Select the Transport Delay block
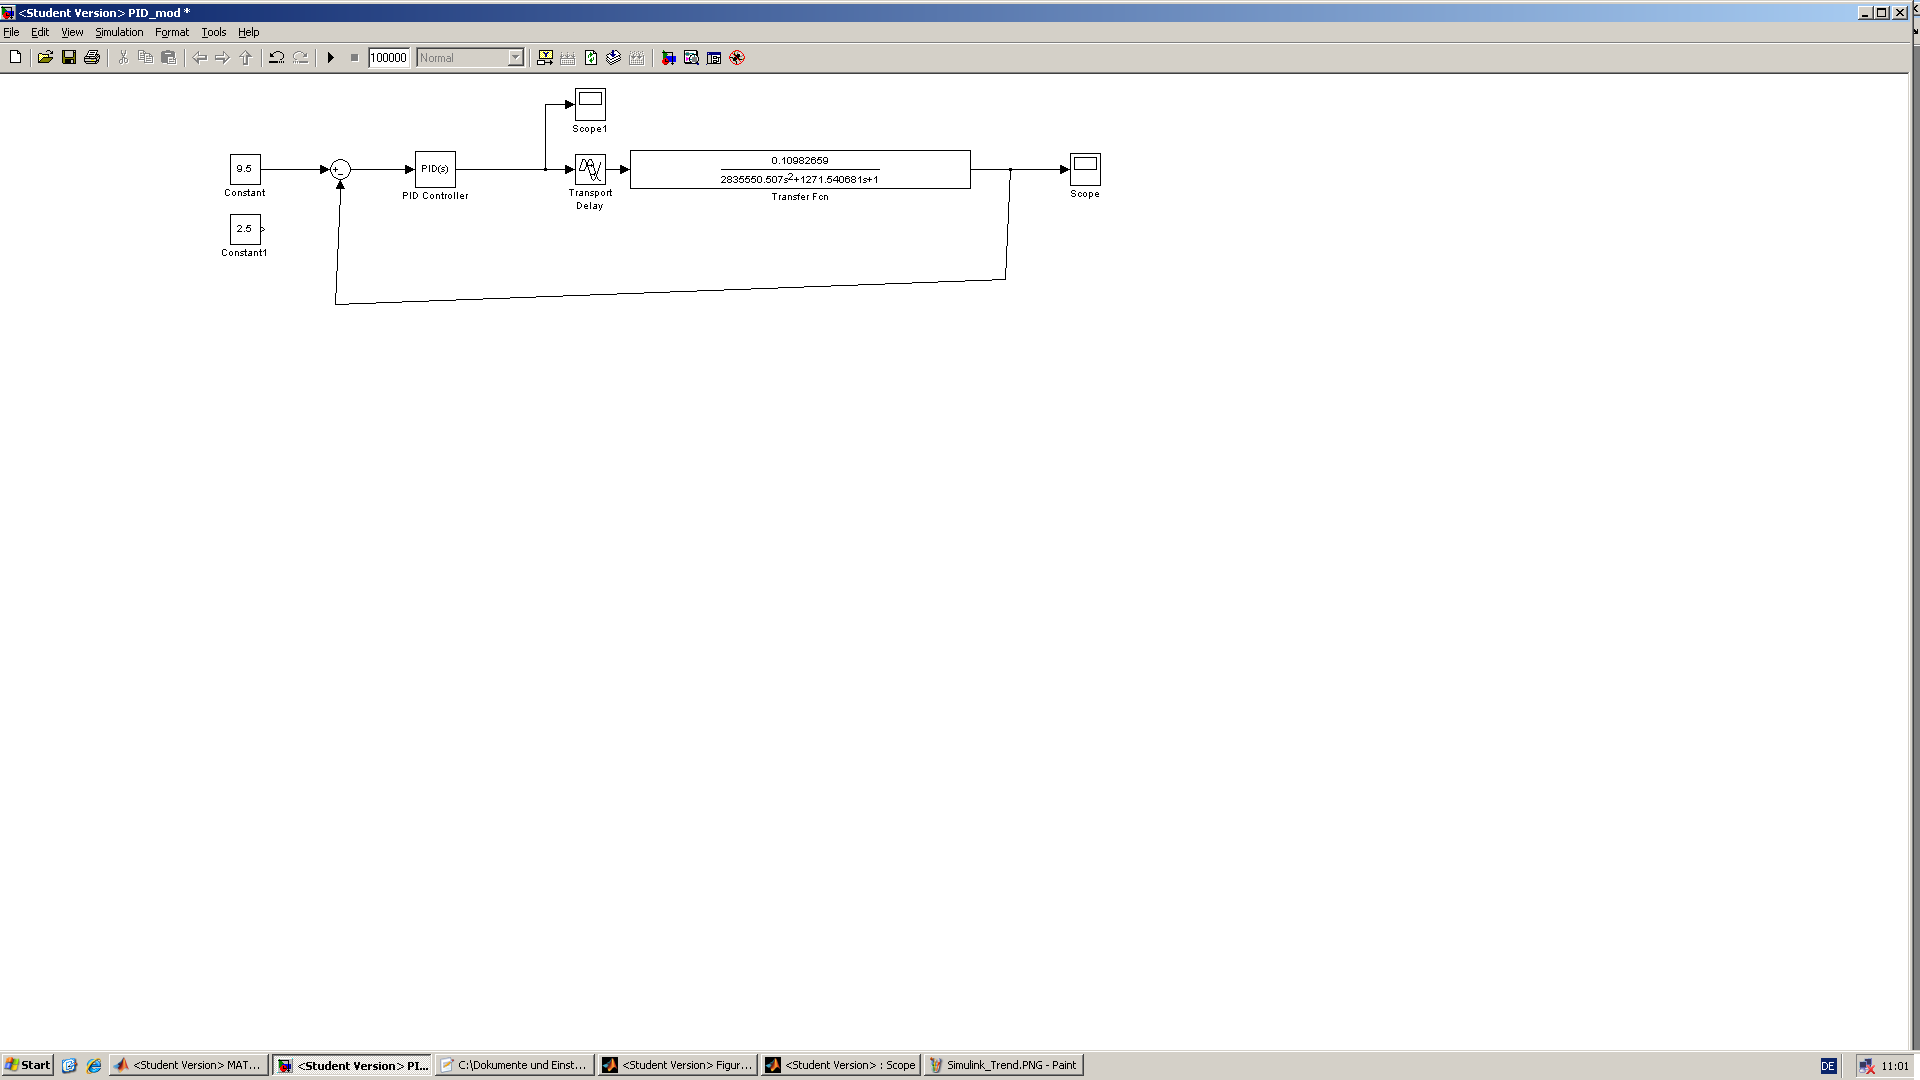This screenshot has width=1920, height=1080. coord(590,169)
